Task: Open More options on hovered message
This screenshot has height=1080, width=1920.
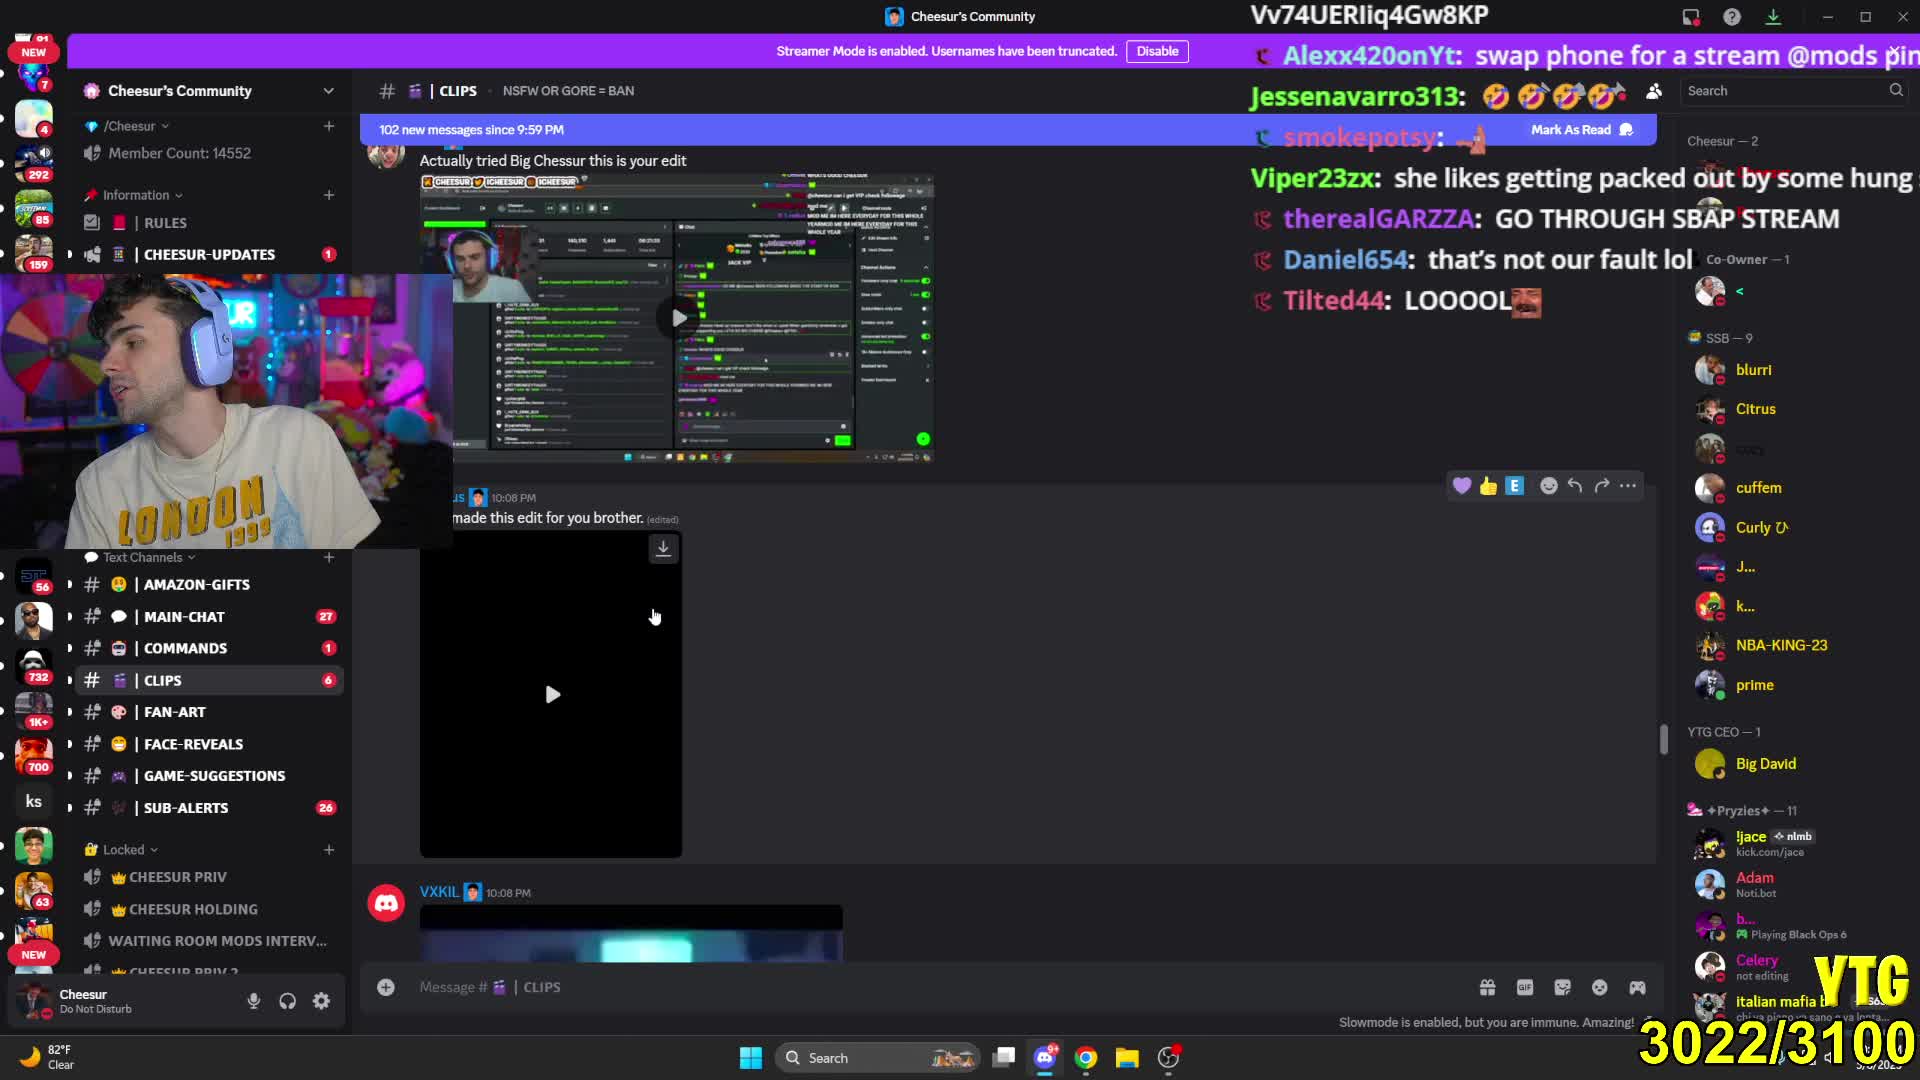Action: pyautogui.click(x=1628, y=486)
